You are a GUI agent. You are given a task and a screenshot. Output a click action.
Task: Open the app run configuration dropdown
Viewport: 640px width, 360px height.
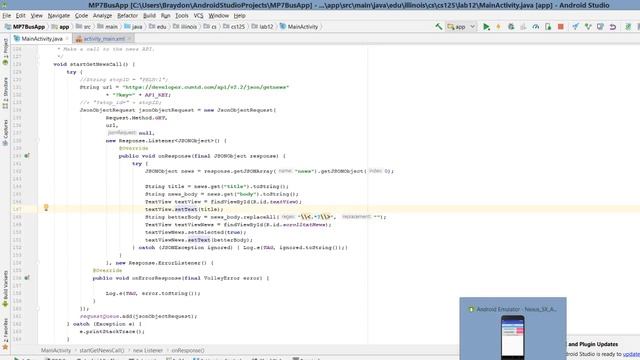pyautogui.click(x=461, y=27)
